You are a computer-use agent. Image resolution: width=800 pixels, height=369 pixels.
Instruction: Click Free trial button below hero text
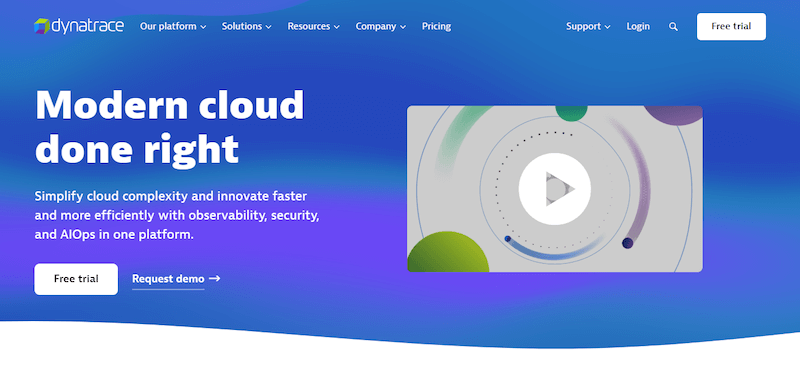point(76,279)
